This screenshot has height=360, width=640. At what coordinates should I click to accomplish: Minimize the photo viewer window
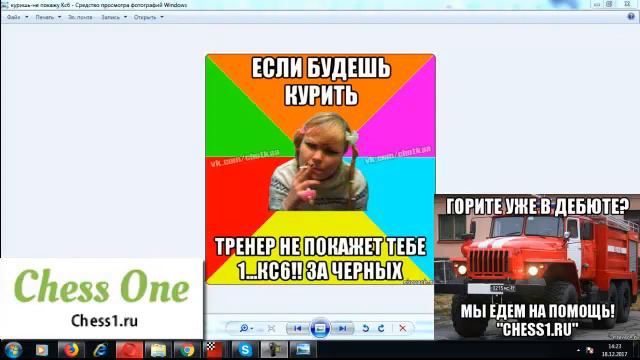point(597,4)
